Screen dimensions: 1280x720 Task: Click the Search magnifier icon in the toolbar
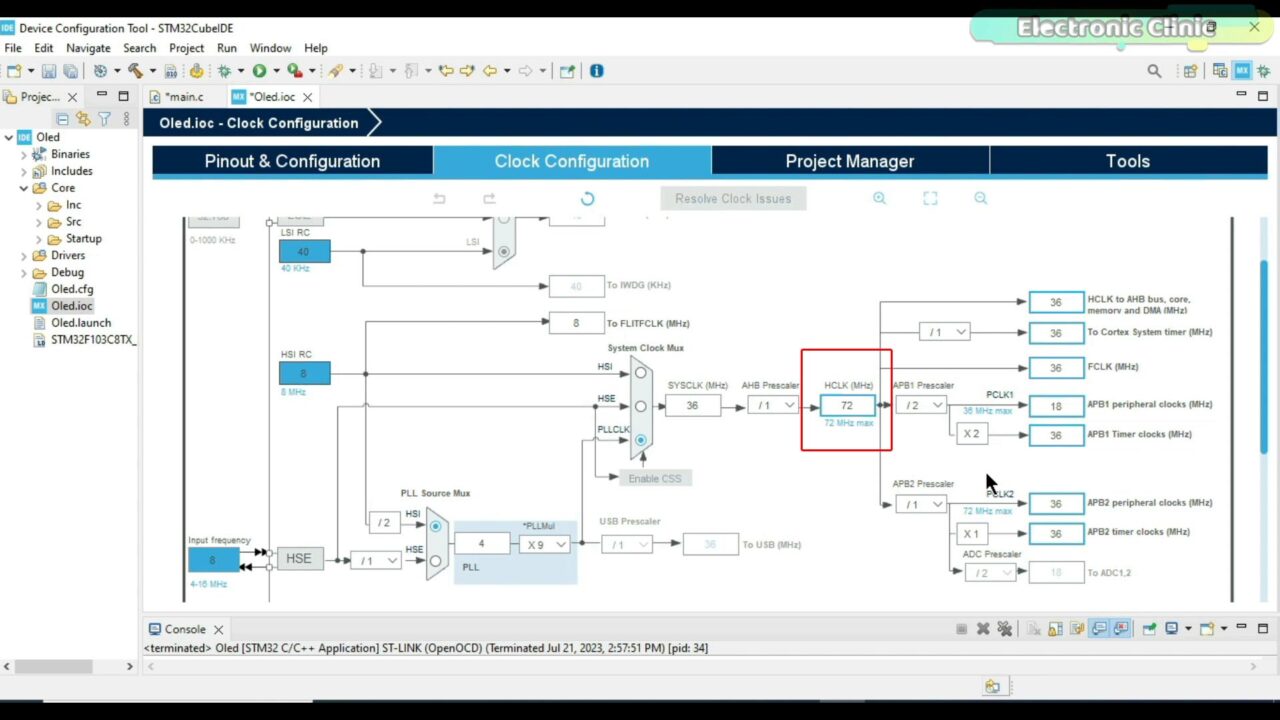1155,71
